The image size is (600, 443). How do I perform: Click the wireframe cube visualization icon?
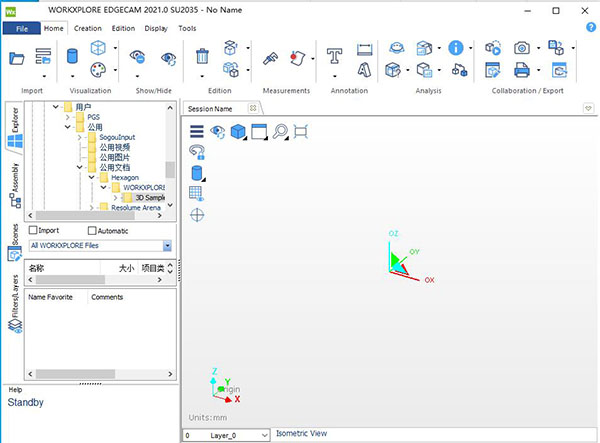point(98,48)
